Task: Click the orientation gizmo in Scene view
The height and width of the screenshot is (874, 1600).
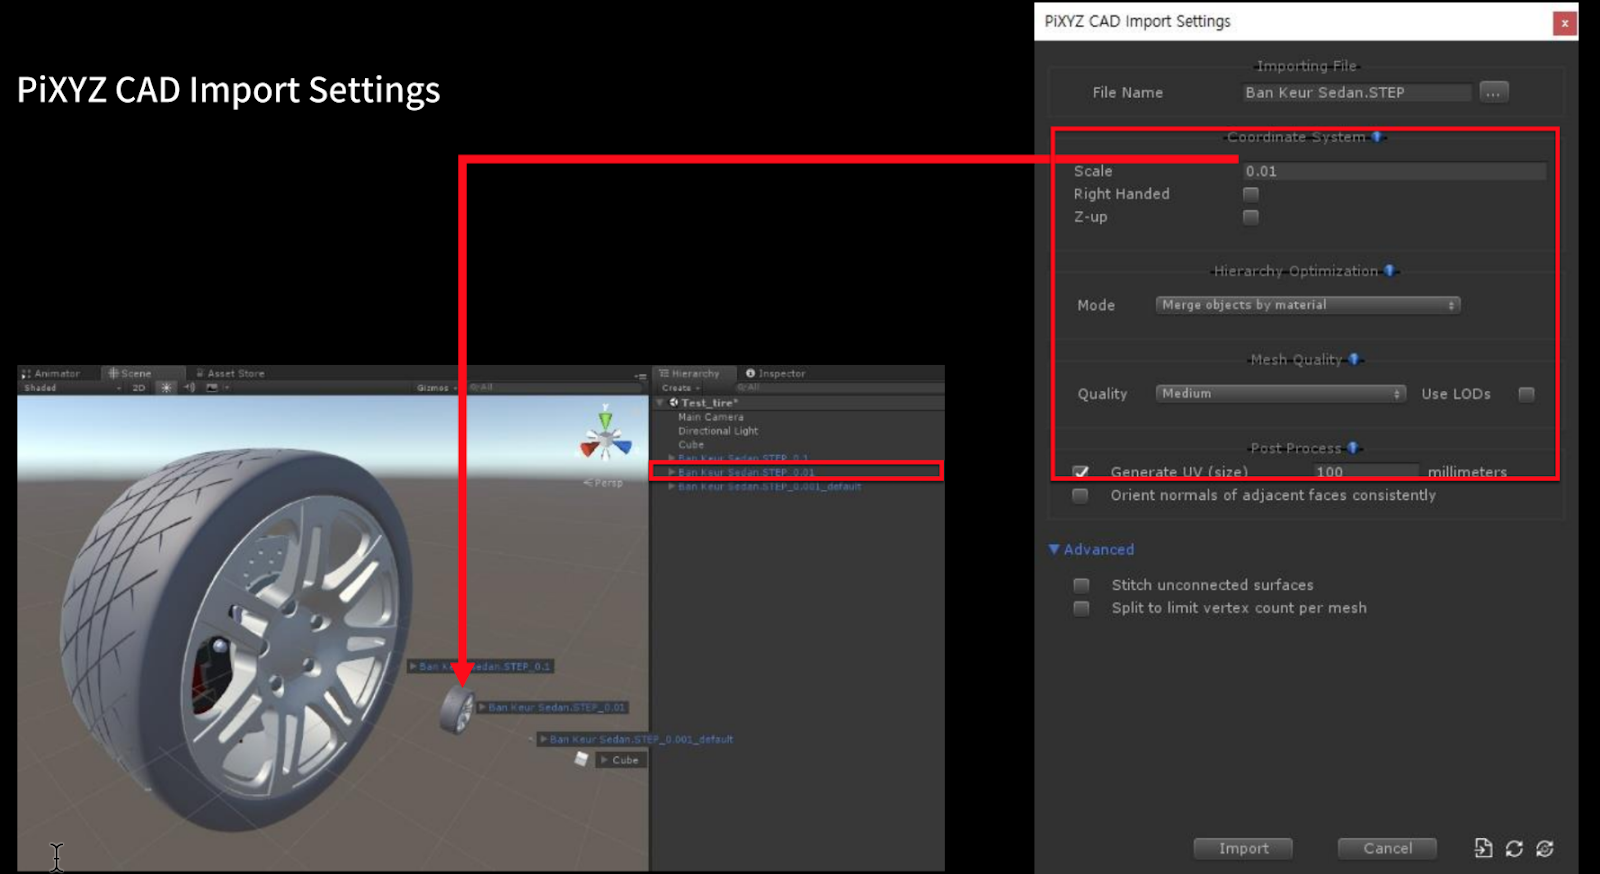Action: (x=606, y=436)
